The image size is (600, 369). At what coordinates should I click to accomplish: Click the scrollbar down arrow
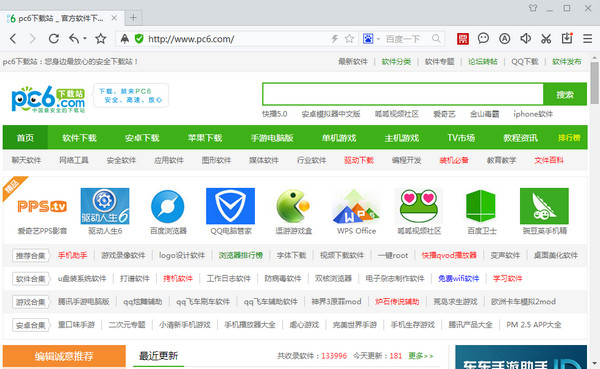(594, 363)
